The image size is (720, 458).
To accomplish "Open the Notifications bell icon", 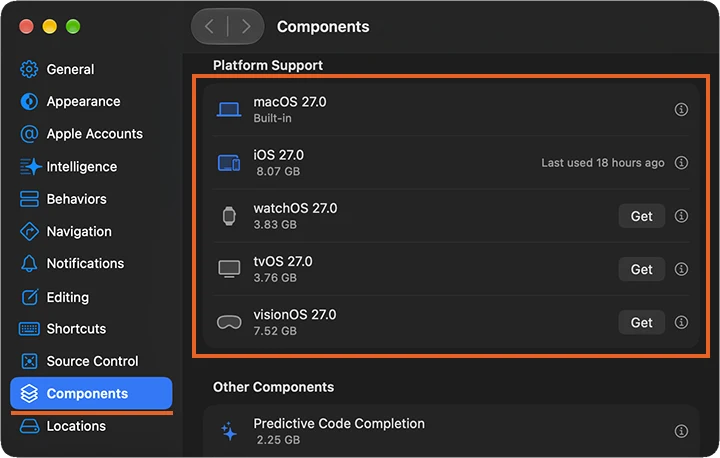I will click(29, 263).
